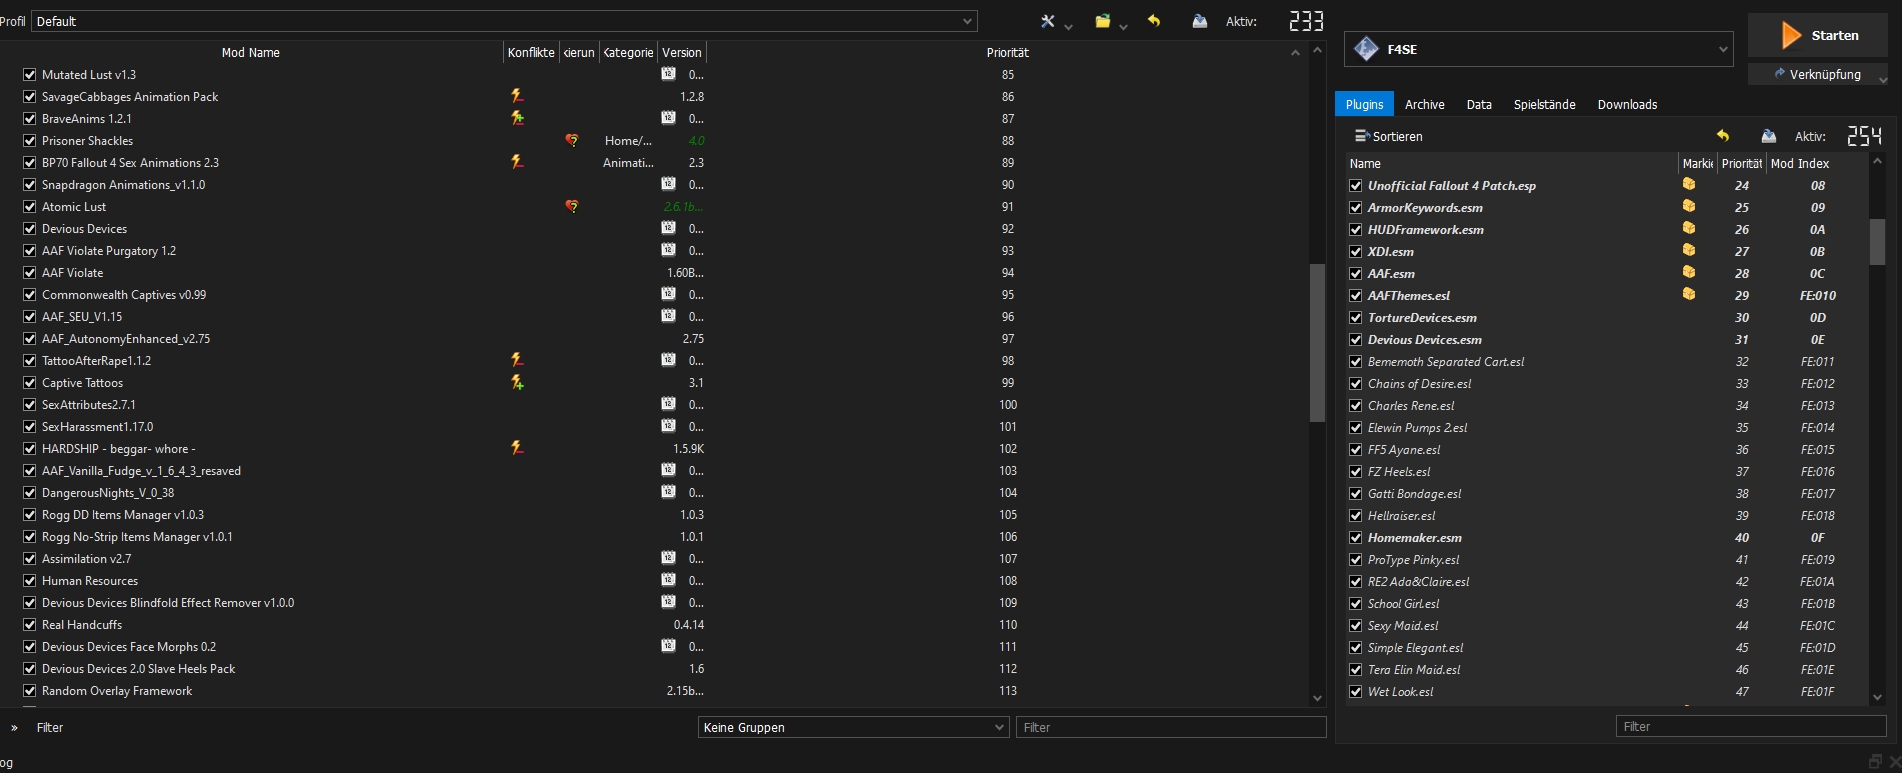Open the Spielstände tab
The height and width of the screenshot is (773, 1902).
click(x=1544, y=104)
